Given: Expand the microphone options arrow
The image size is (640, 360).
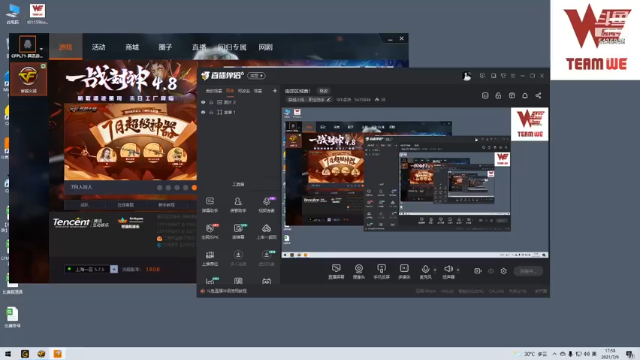Looking at the screenshot, I should click(x=435, y=270).
